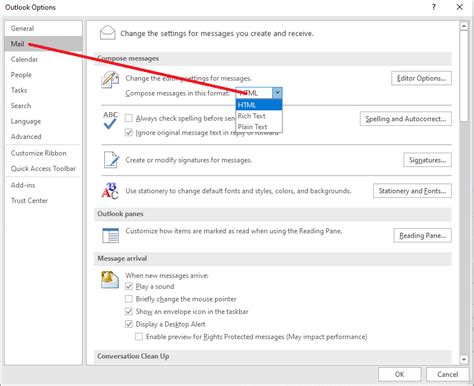Screen dimensions: 474x386
Task: Confirm the settings with the OK button
Action: (x=400, y=374)
